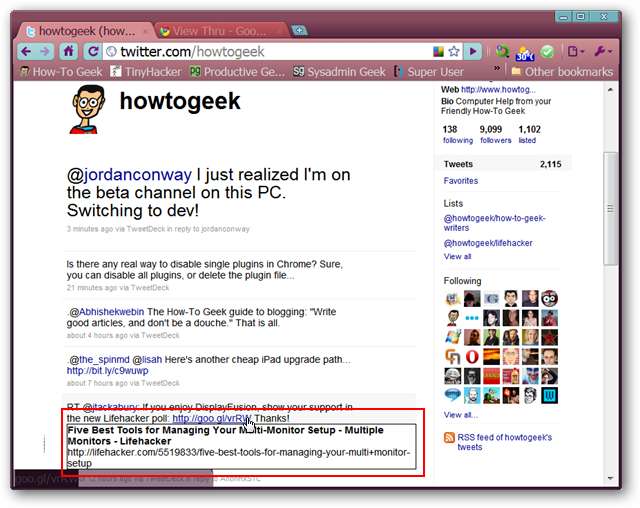The image size is (640, 508).
Task: Click the Favorites link in sidebar
Action: point(460,181)
